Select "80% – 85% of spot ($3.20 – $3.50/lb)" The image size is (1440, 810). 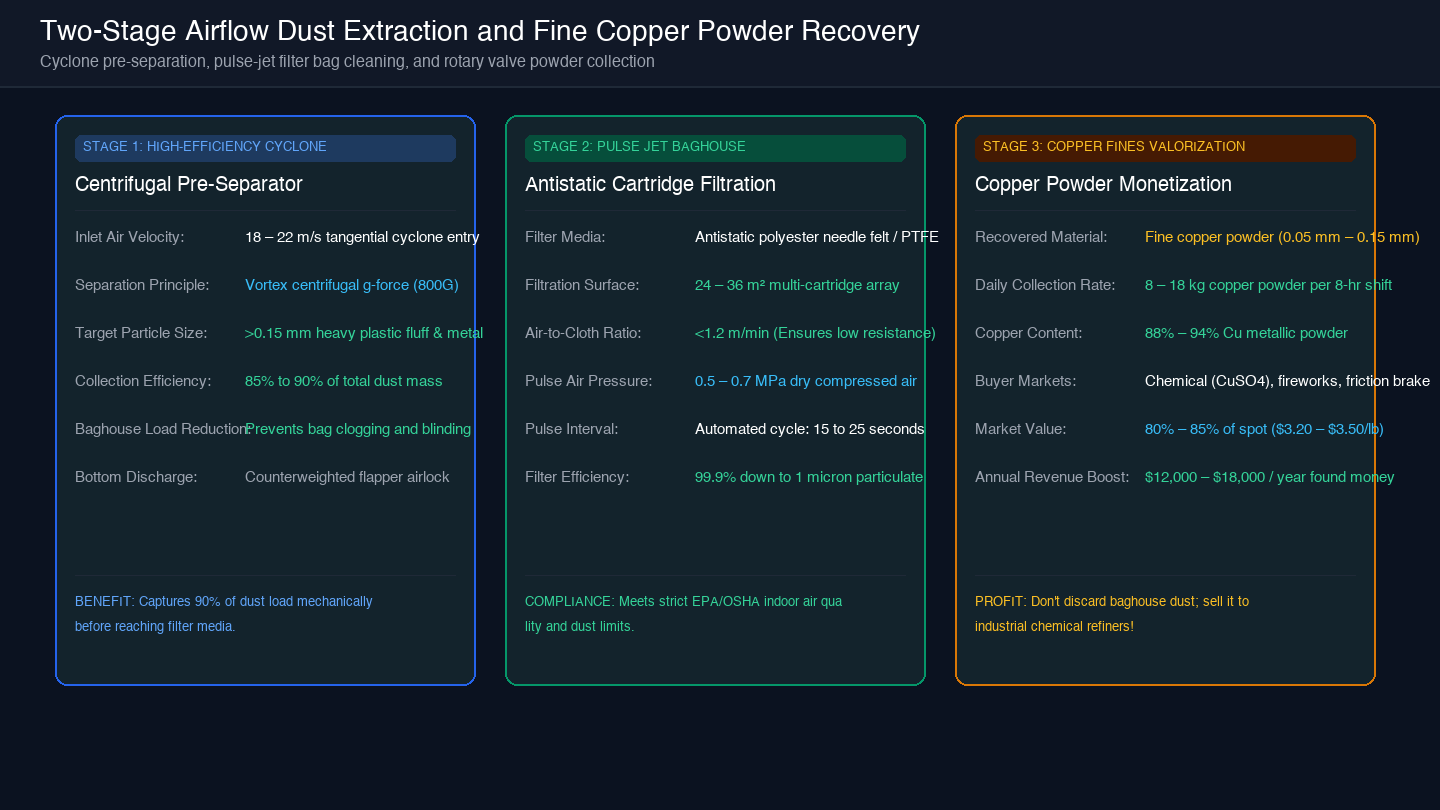pyautogui.click(x=1264, y=429)
